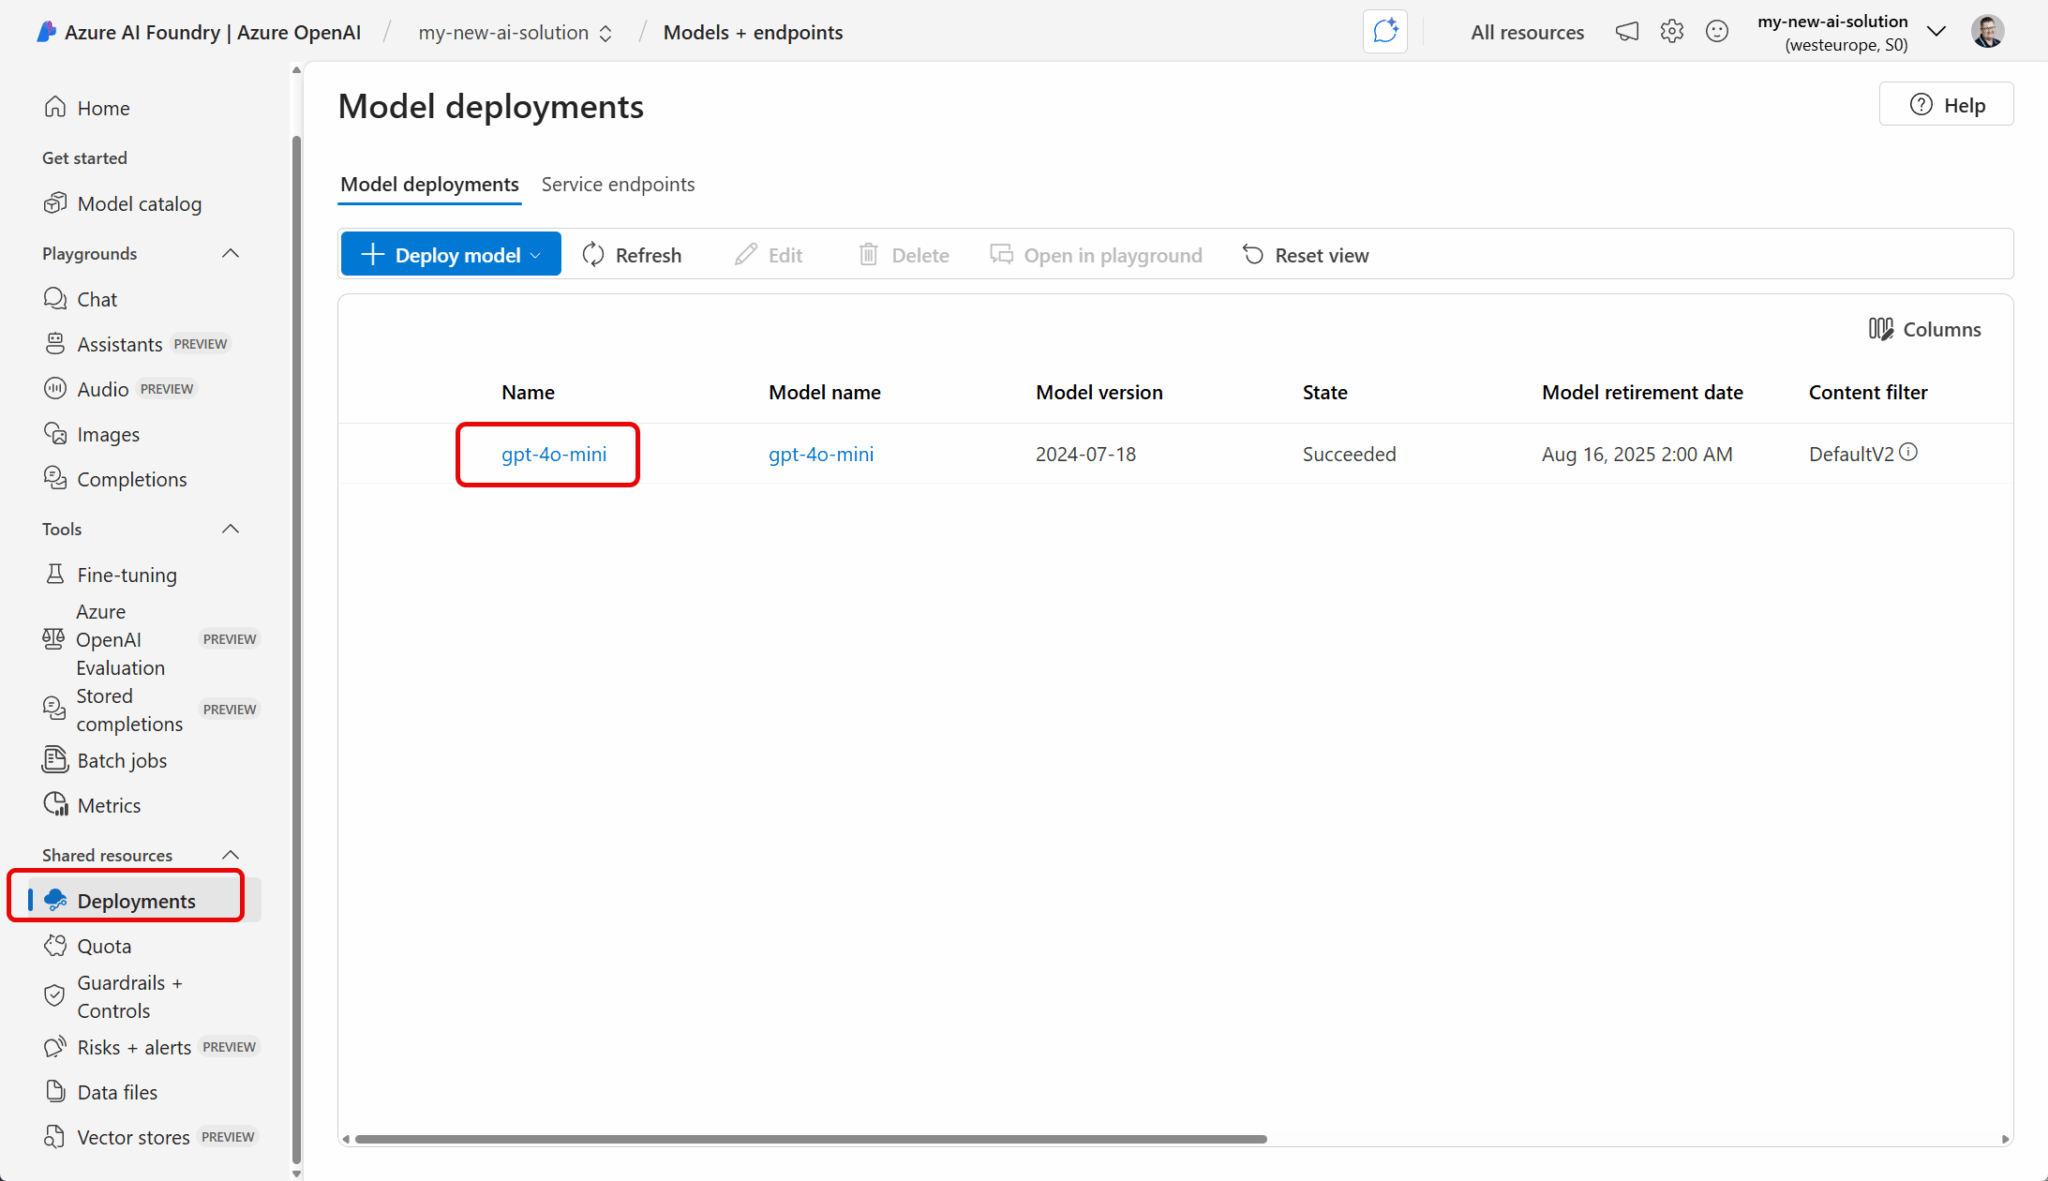Screen dimensions: 2048x1181
Task: Select the Model deployments tab
Action: [429, 184]
